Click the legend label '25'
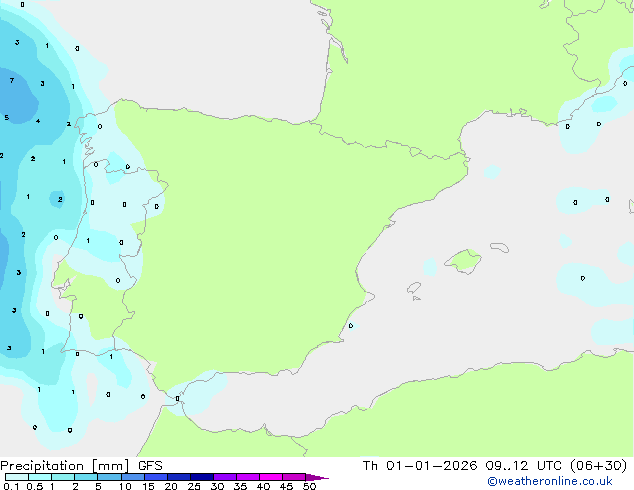Image resolution: width=634 pixels, height=490 pixels. pos(194,486)
